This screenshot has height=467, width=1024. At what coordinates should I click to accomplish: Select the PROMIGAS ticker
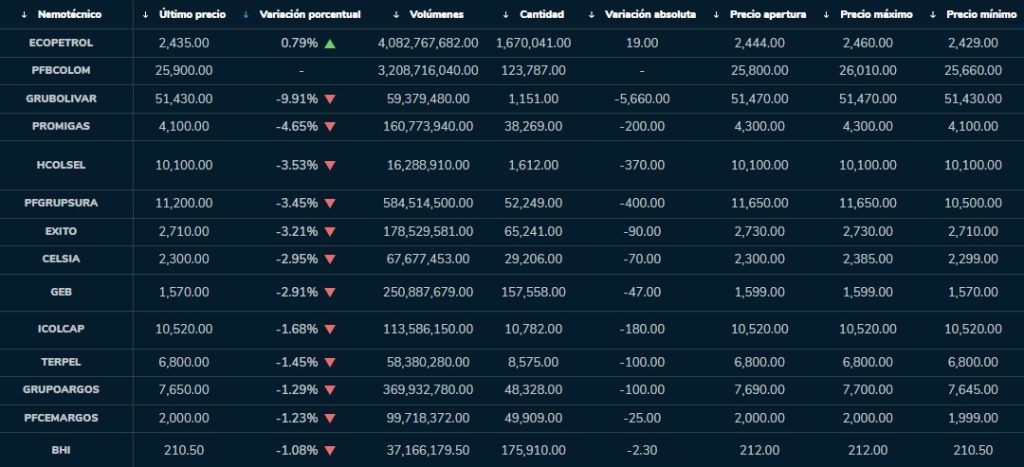point(61,127)
